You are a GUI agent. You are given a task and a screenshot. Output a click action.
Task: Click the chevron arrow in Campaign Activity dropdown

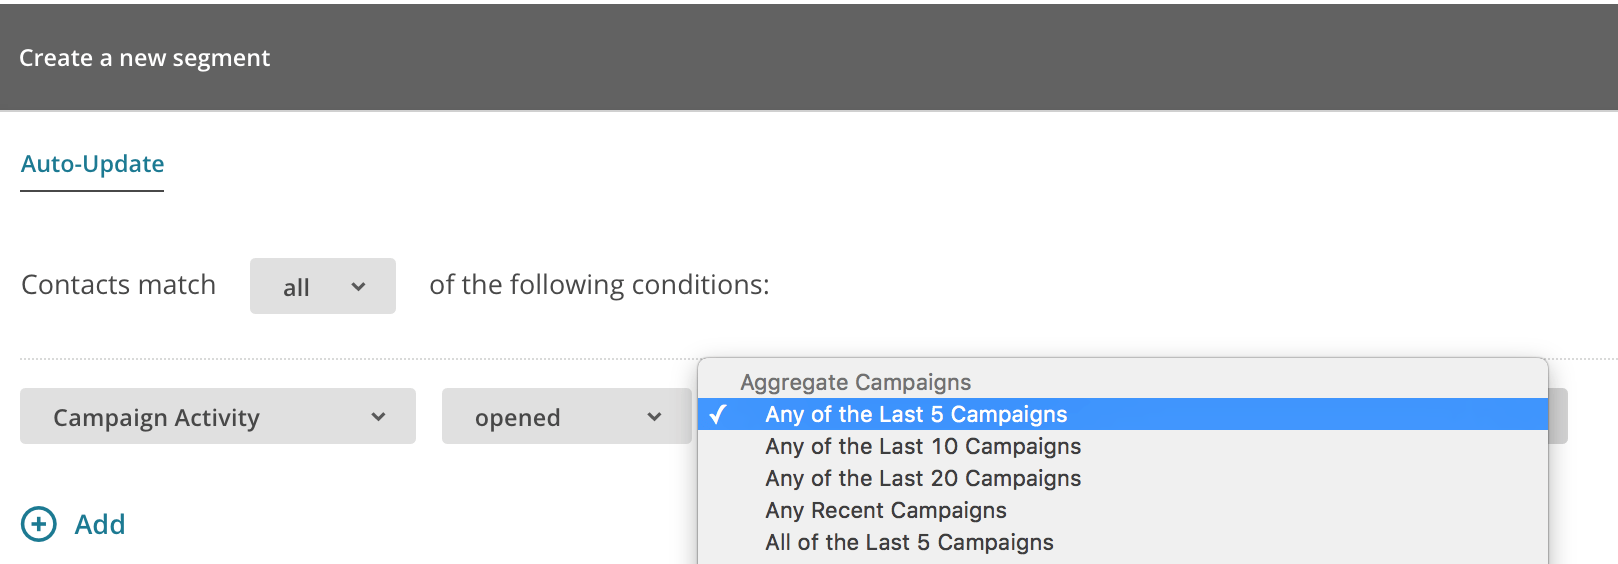(378, 417)
